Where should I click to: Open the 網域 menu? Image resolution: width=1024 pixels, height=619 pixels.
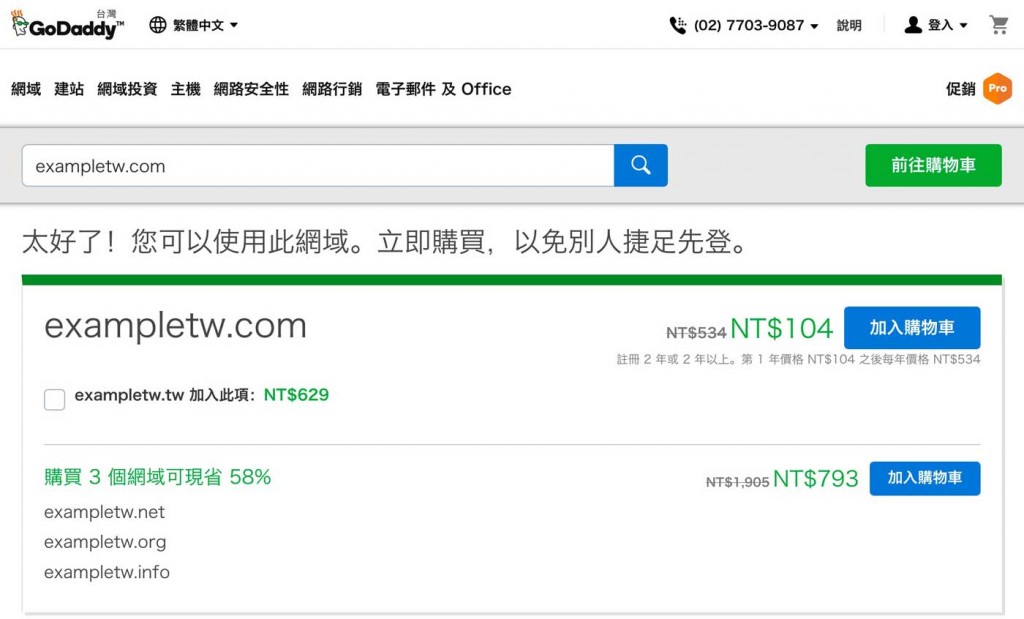pyautogui.click(x=26, y=89)
